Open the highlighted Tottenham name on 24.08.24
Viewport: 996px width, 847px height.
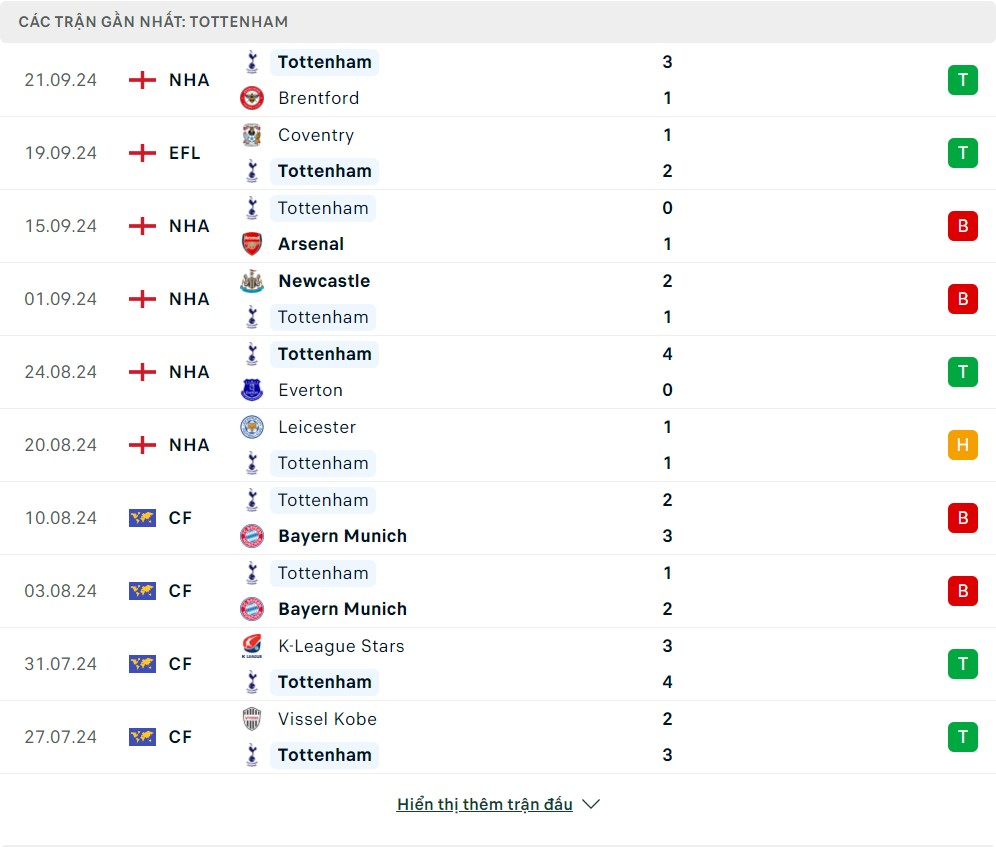pos(324,354)
